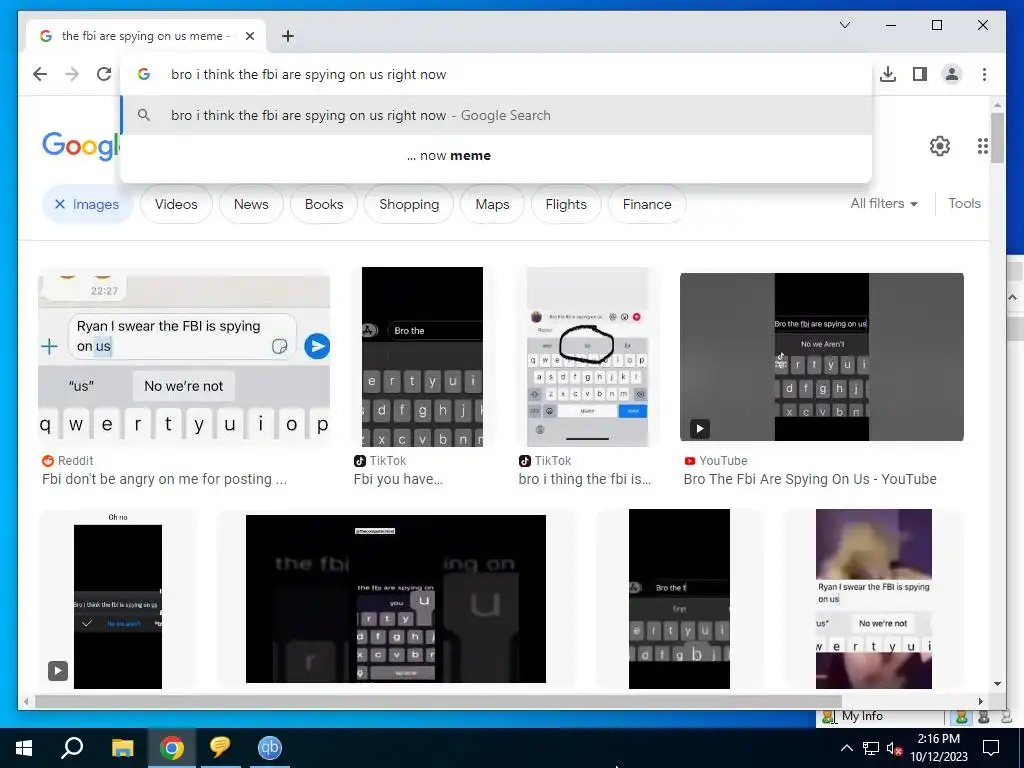Click the horizontal page scrollbar thumb
Screen dimensions: 1024x768
(x=438, y=701)
